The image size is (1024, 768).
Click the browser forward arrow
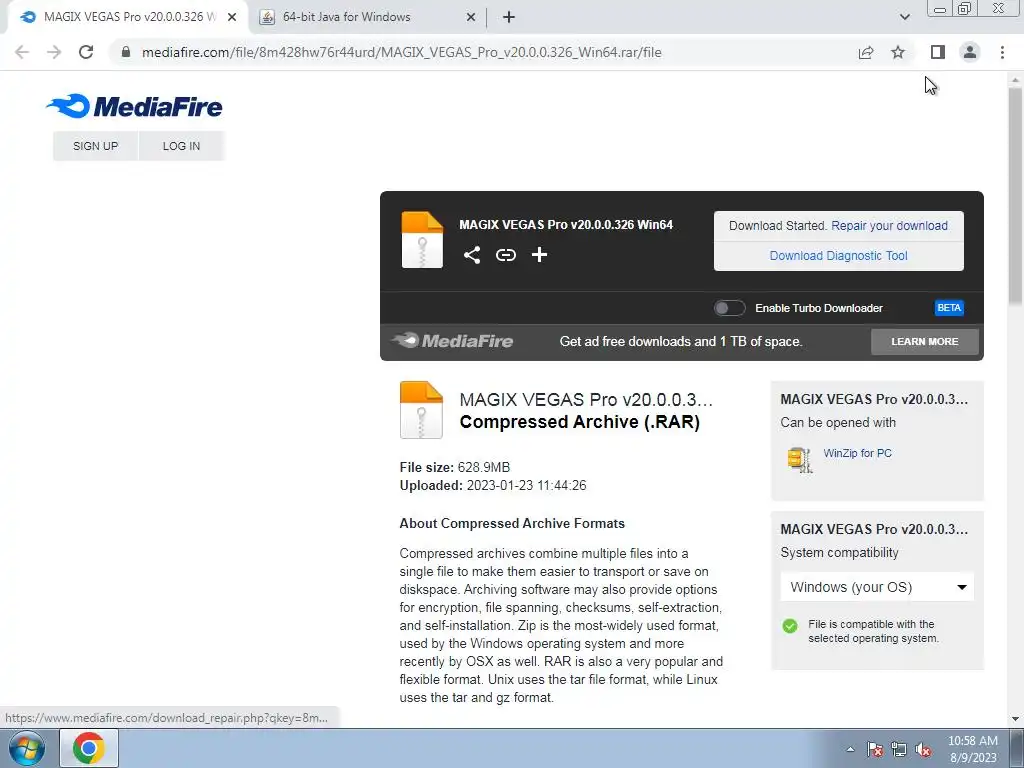pyautogui.click(x=54, y=52)
